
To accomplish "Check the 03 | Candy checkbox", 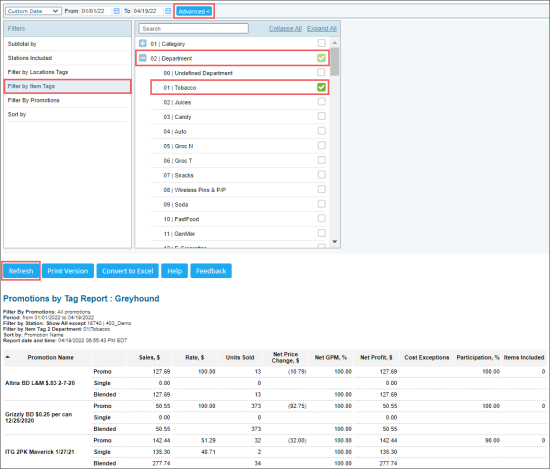I will click(321, 116).
